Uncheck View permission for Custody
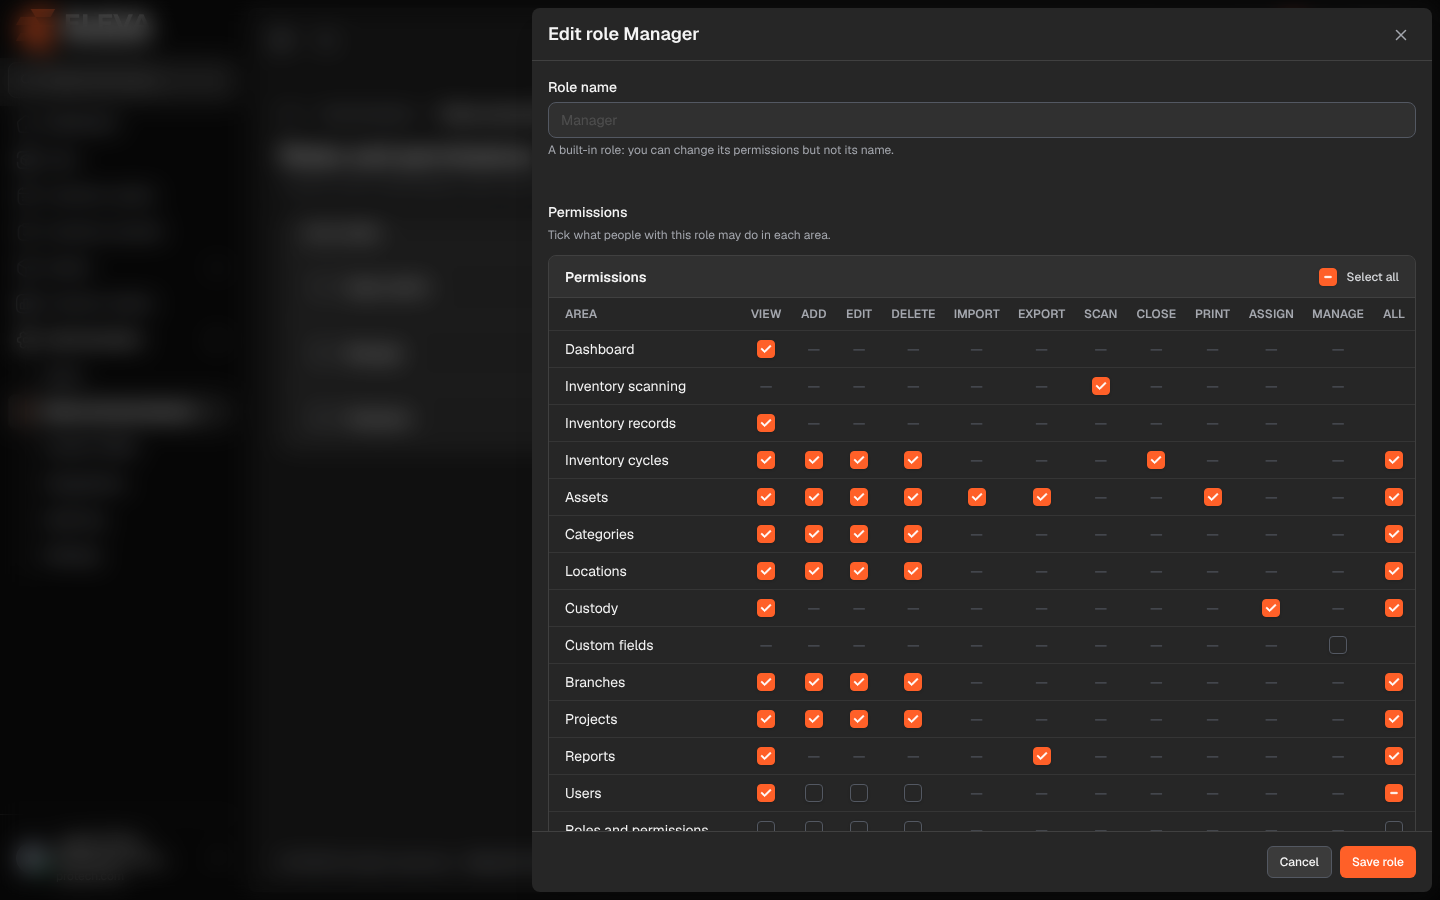Image resolution: width=1440 pixels, height=900 pixels. pos(766,608)
